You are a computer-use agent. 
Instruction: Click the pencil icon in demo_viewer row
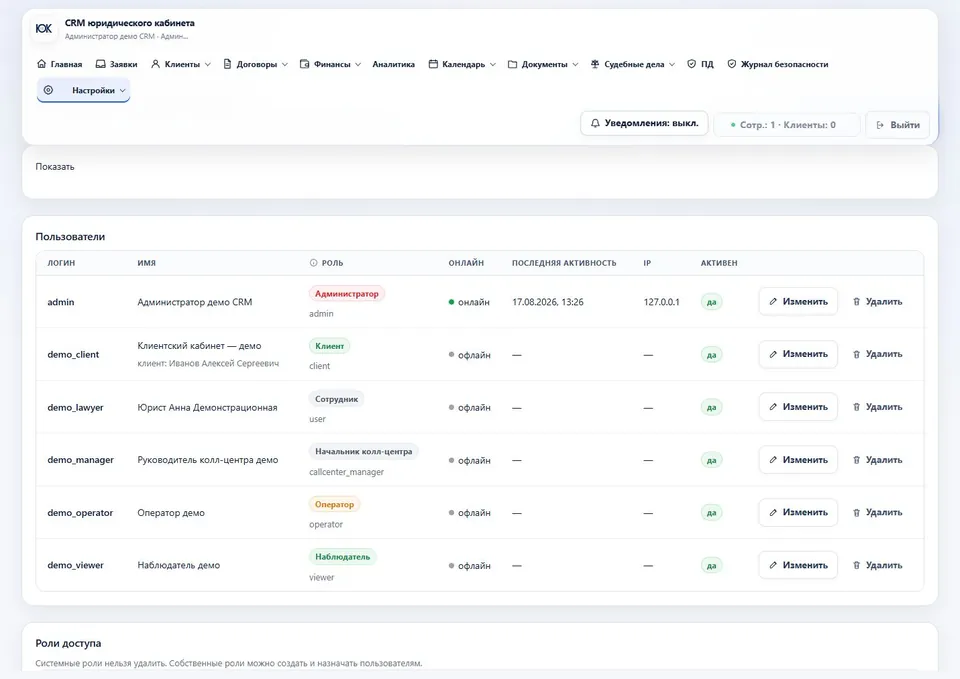click(773, 565)
